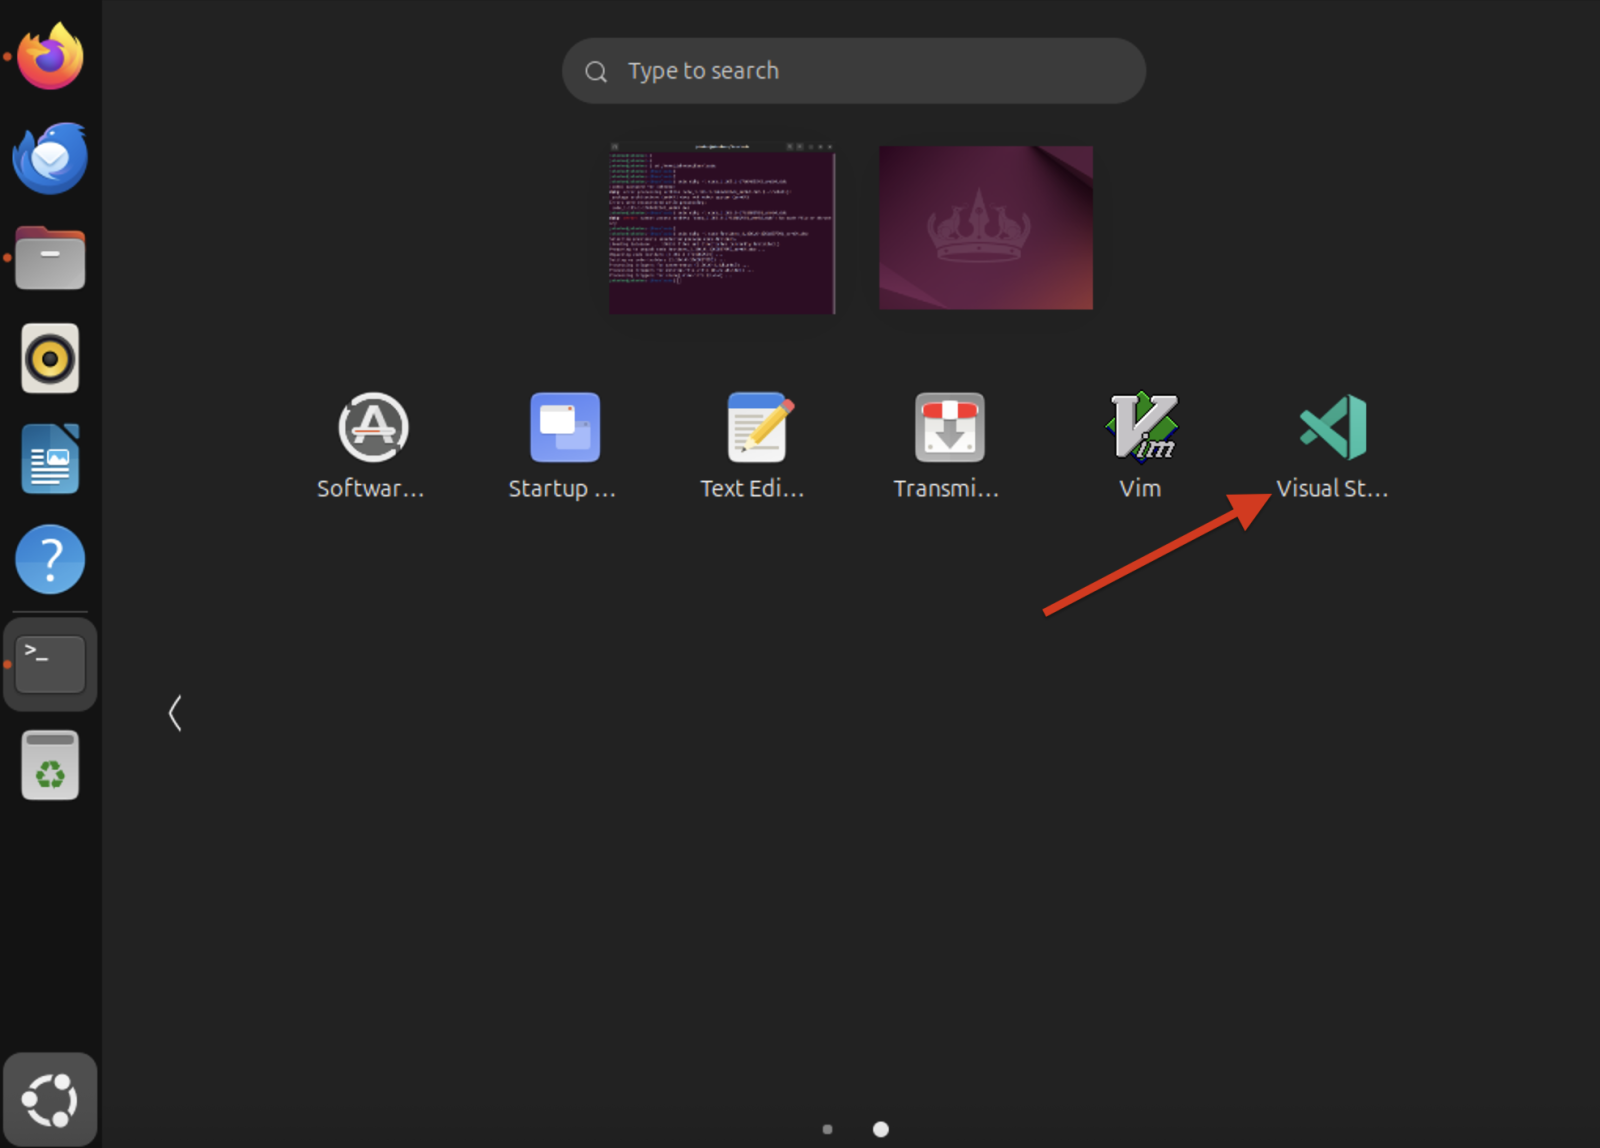This screenshot has height=1148, width=1600.
Task: Select the terminal window workspace thumbnail
Action: 721,229
